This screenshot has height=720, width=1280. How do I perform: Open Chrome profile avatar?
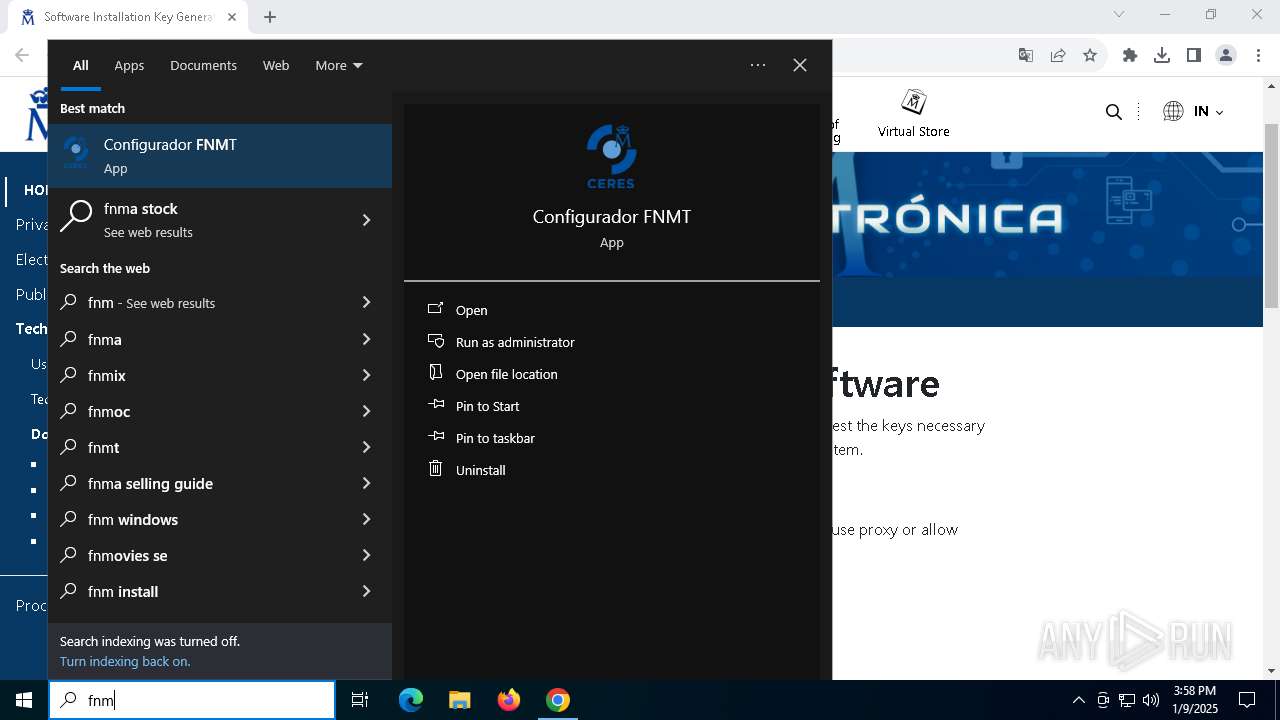1226,55
